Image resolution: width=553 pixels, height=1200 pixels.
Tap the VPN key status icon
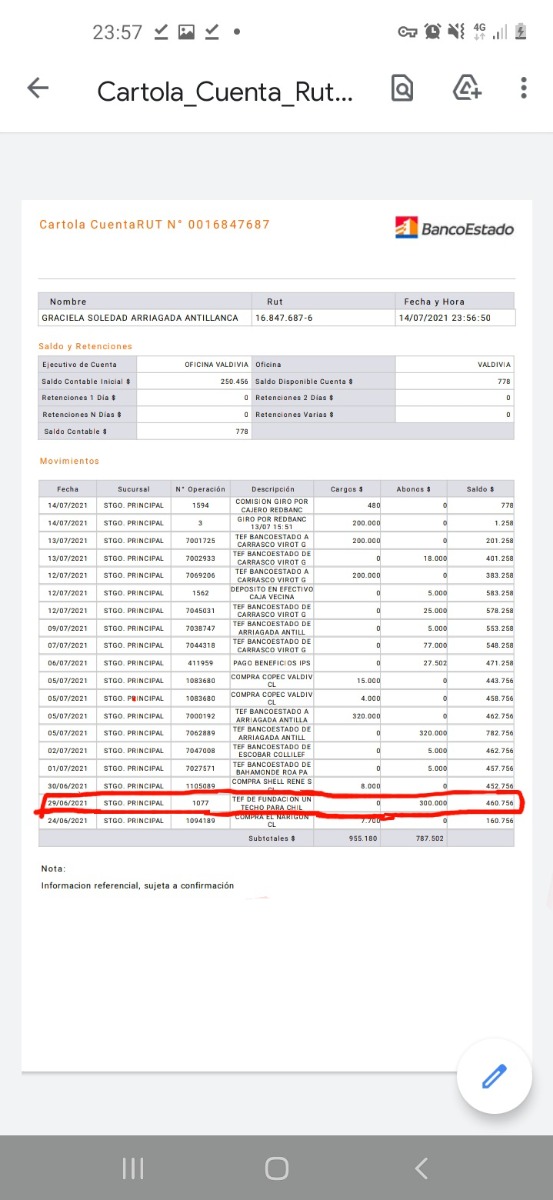tap(407, 32)
